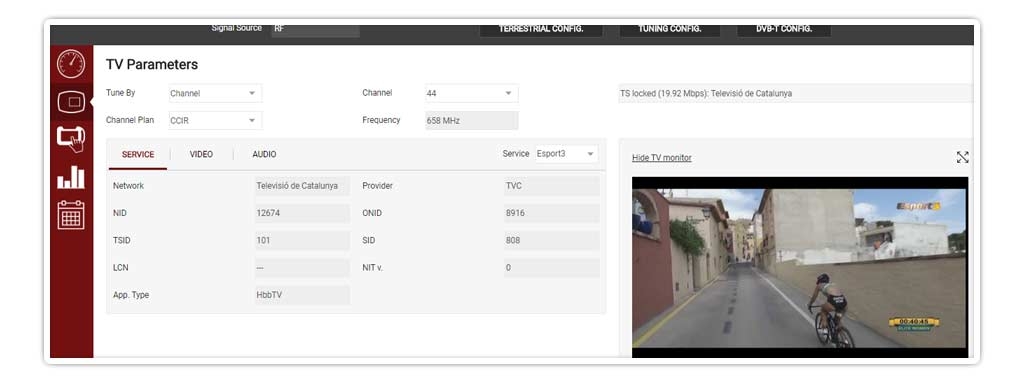Open the calendar schedule sidebar icon

[x=71, y=214]
